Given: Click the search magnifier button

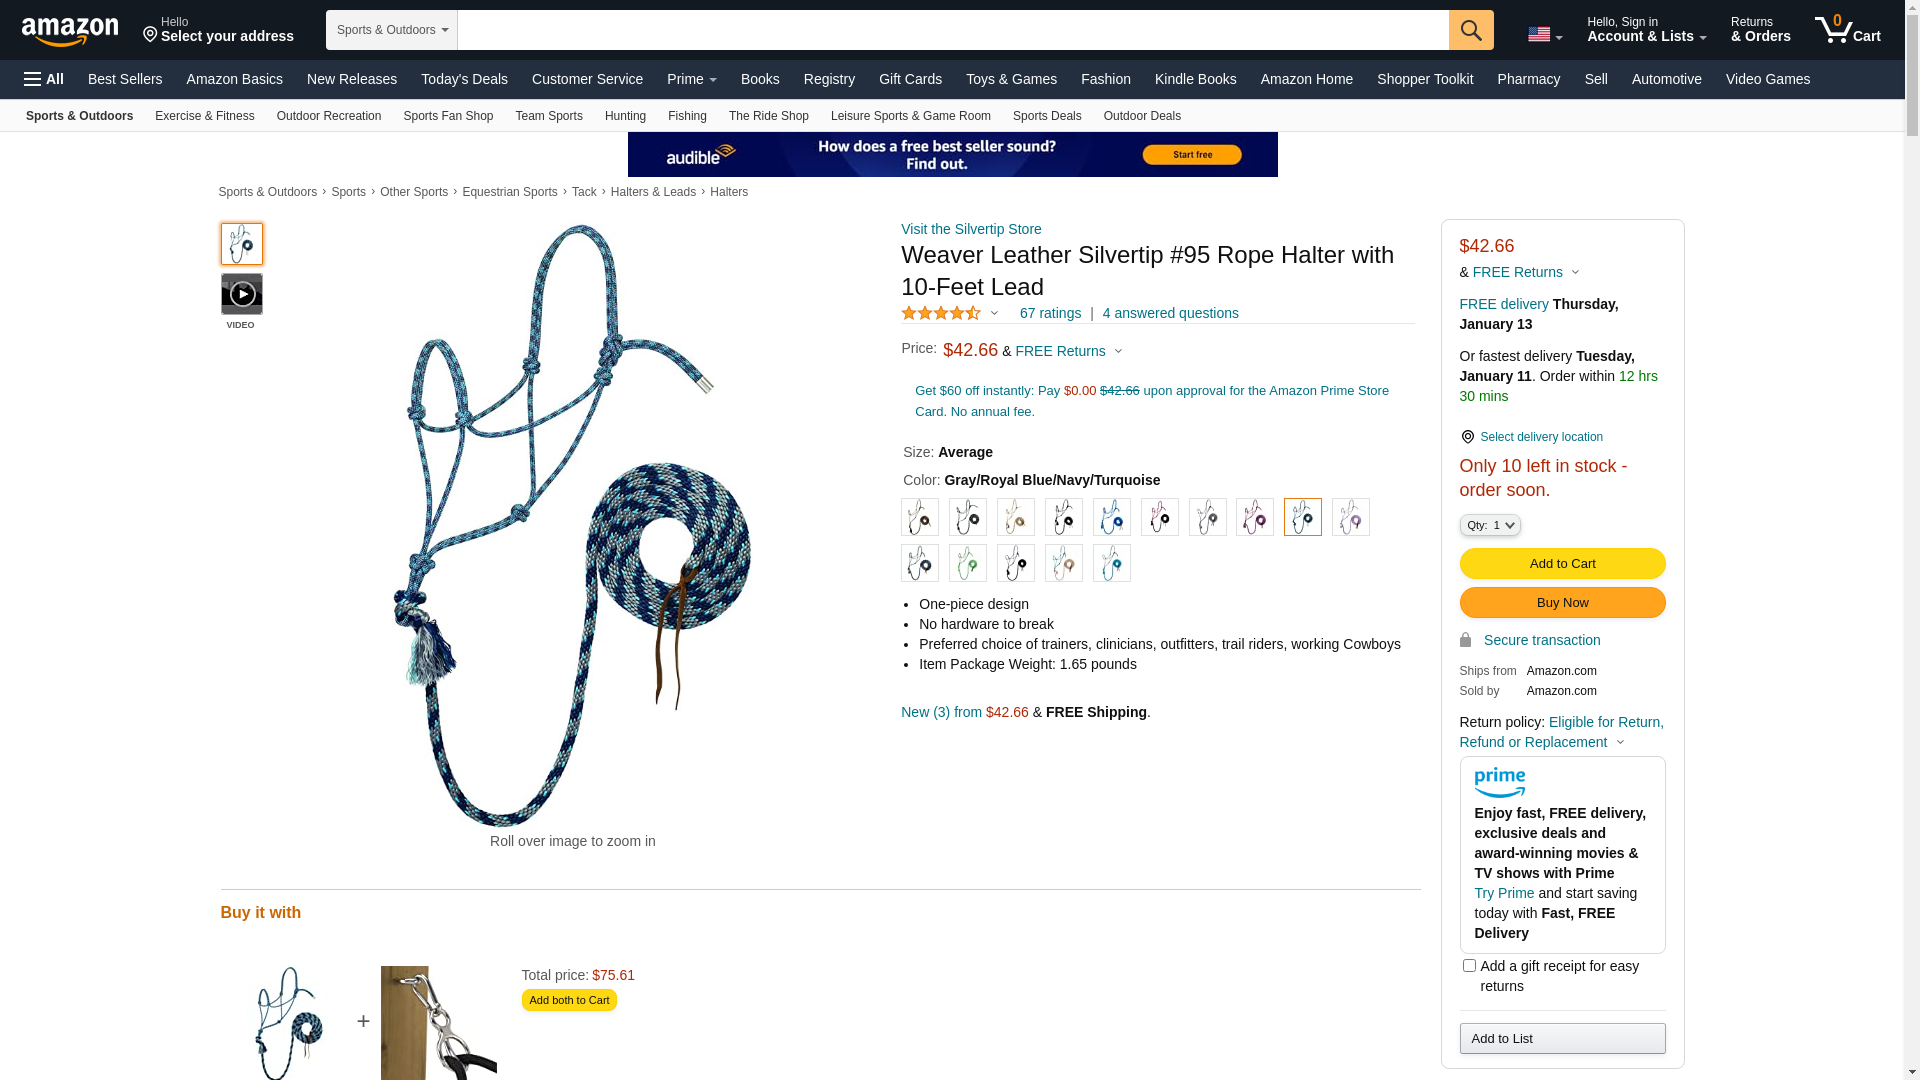Looking at the screenshot, I should [1471, 30].
